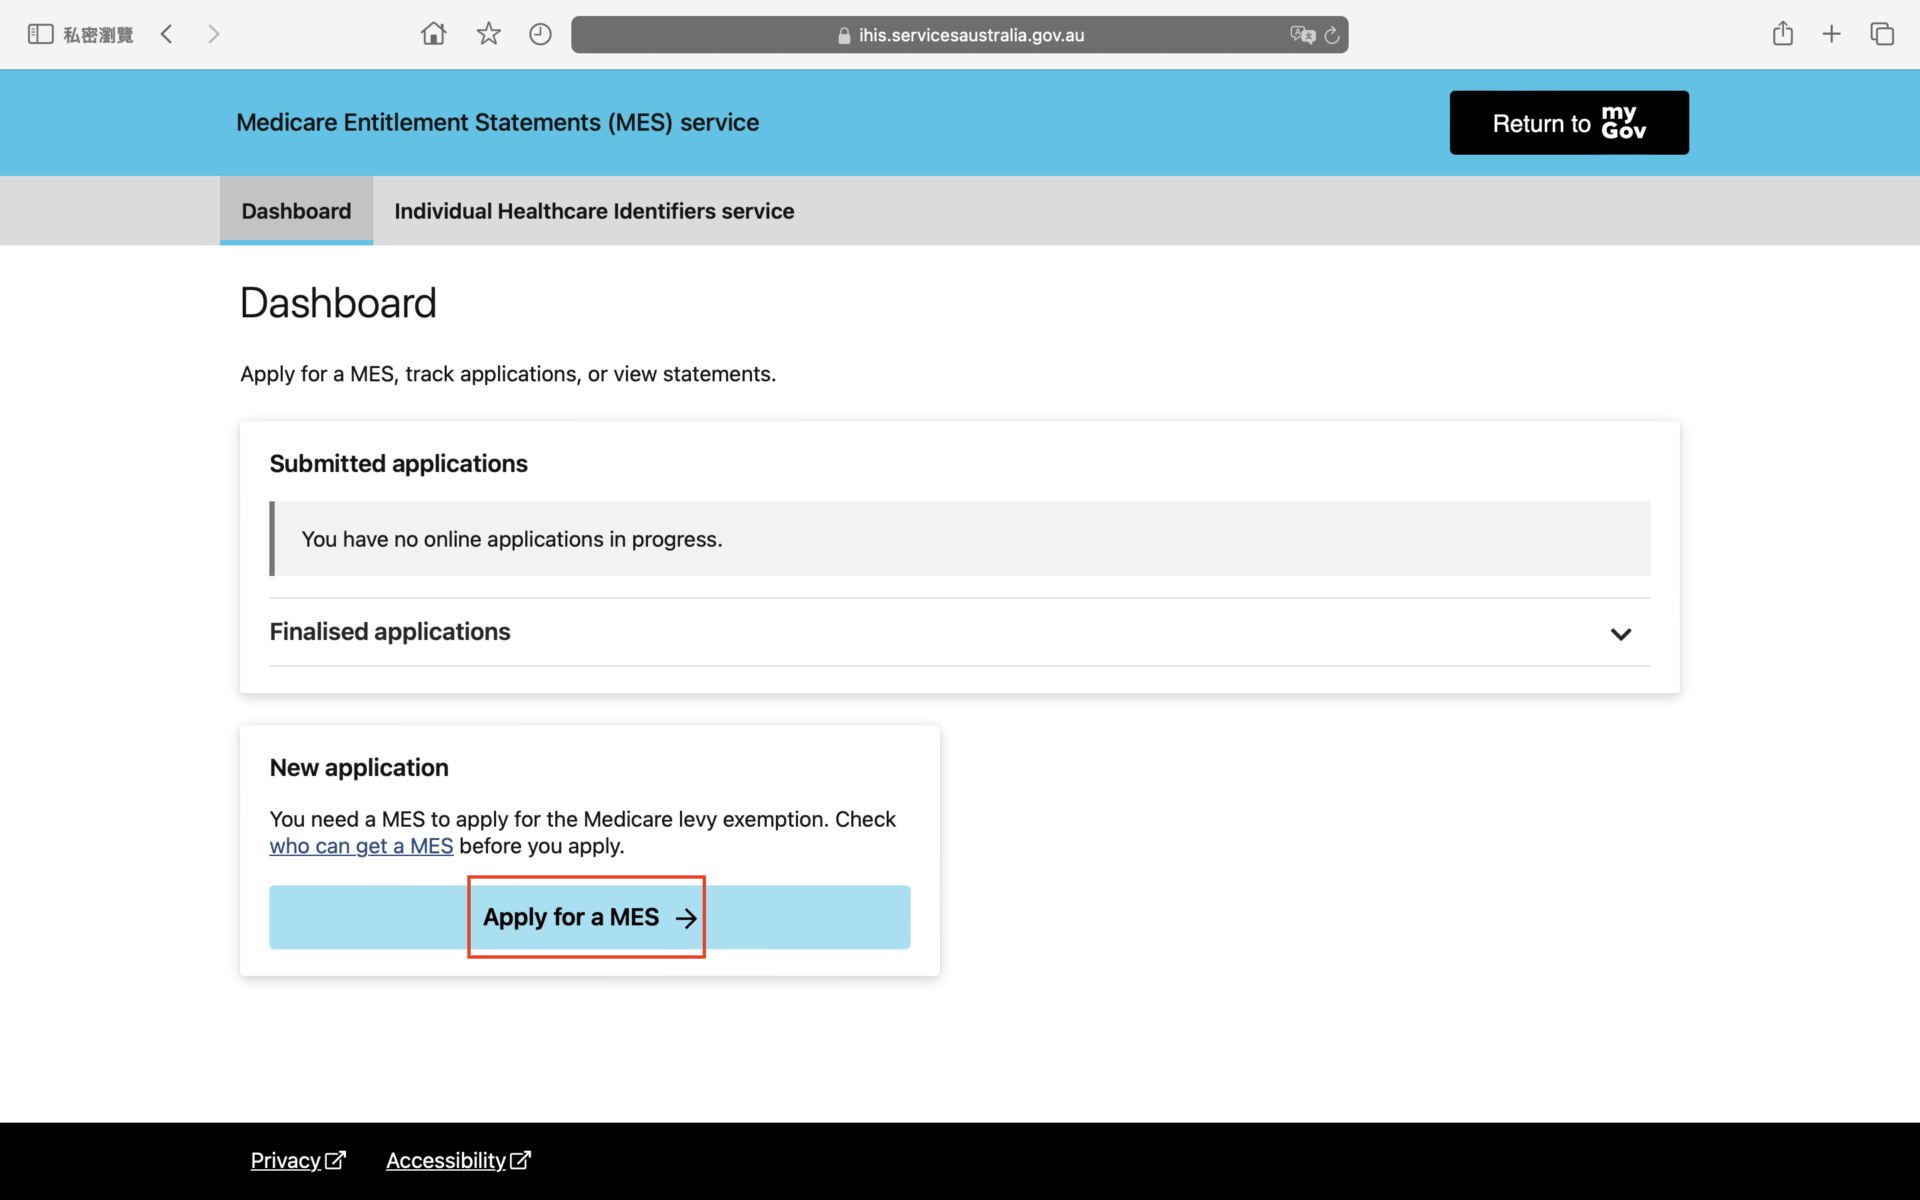The image size is (1920, 1200).
Task: Expand the Finalised applications section
Action: coord(390,632)
